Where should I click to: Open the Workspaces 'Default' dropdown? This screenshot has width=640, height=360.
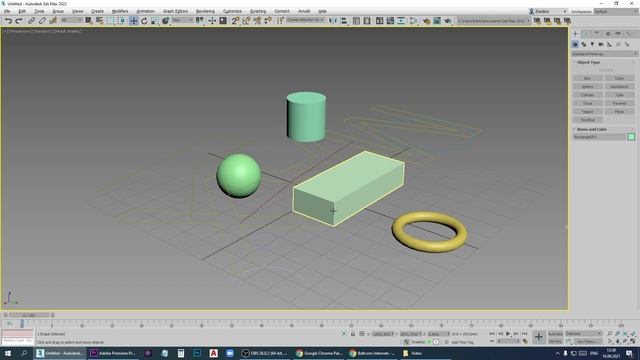coord(616,11)
